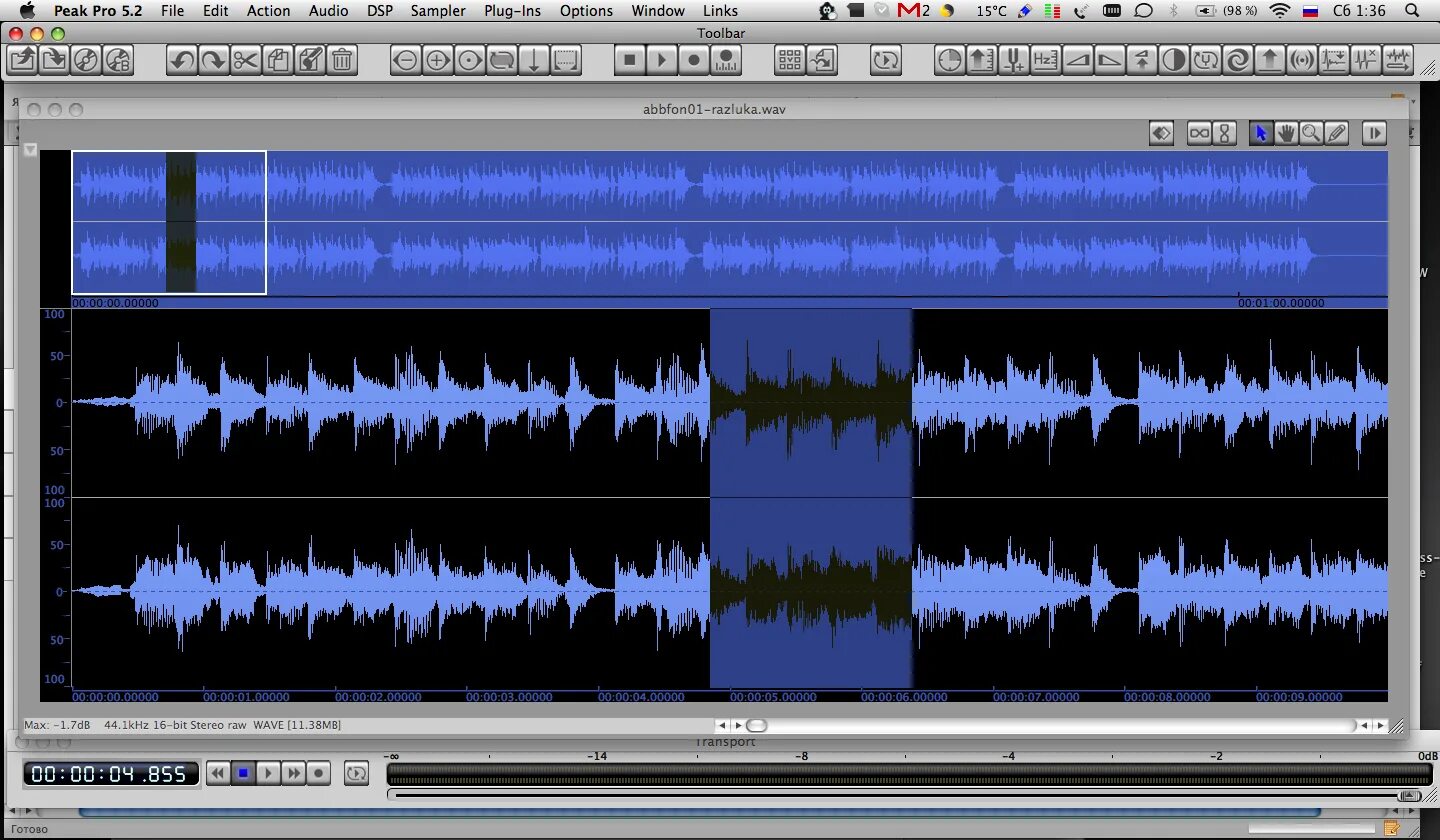Image resolution: width=1440 pixels, height=840 pixels.
Task: Click the toolbar Record button
Action: pos(693,60)
